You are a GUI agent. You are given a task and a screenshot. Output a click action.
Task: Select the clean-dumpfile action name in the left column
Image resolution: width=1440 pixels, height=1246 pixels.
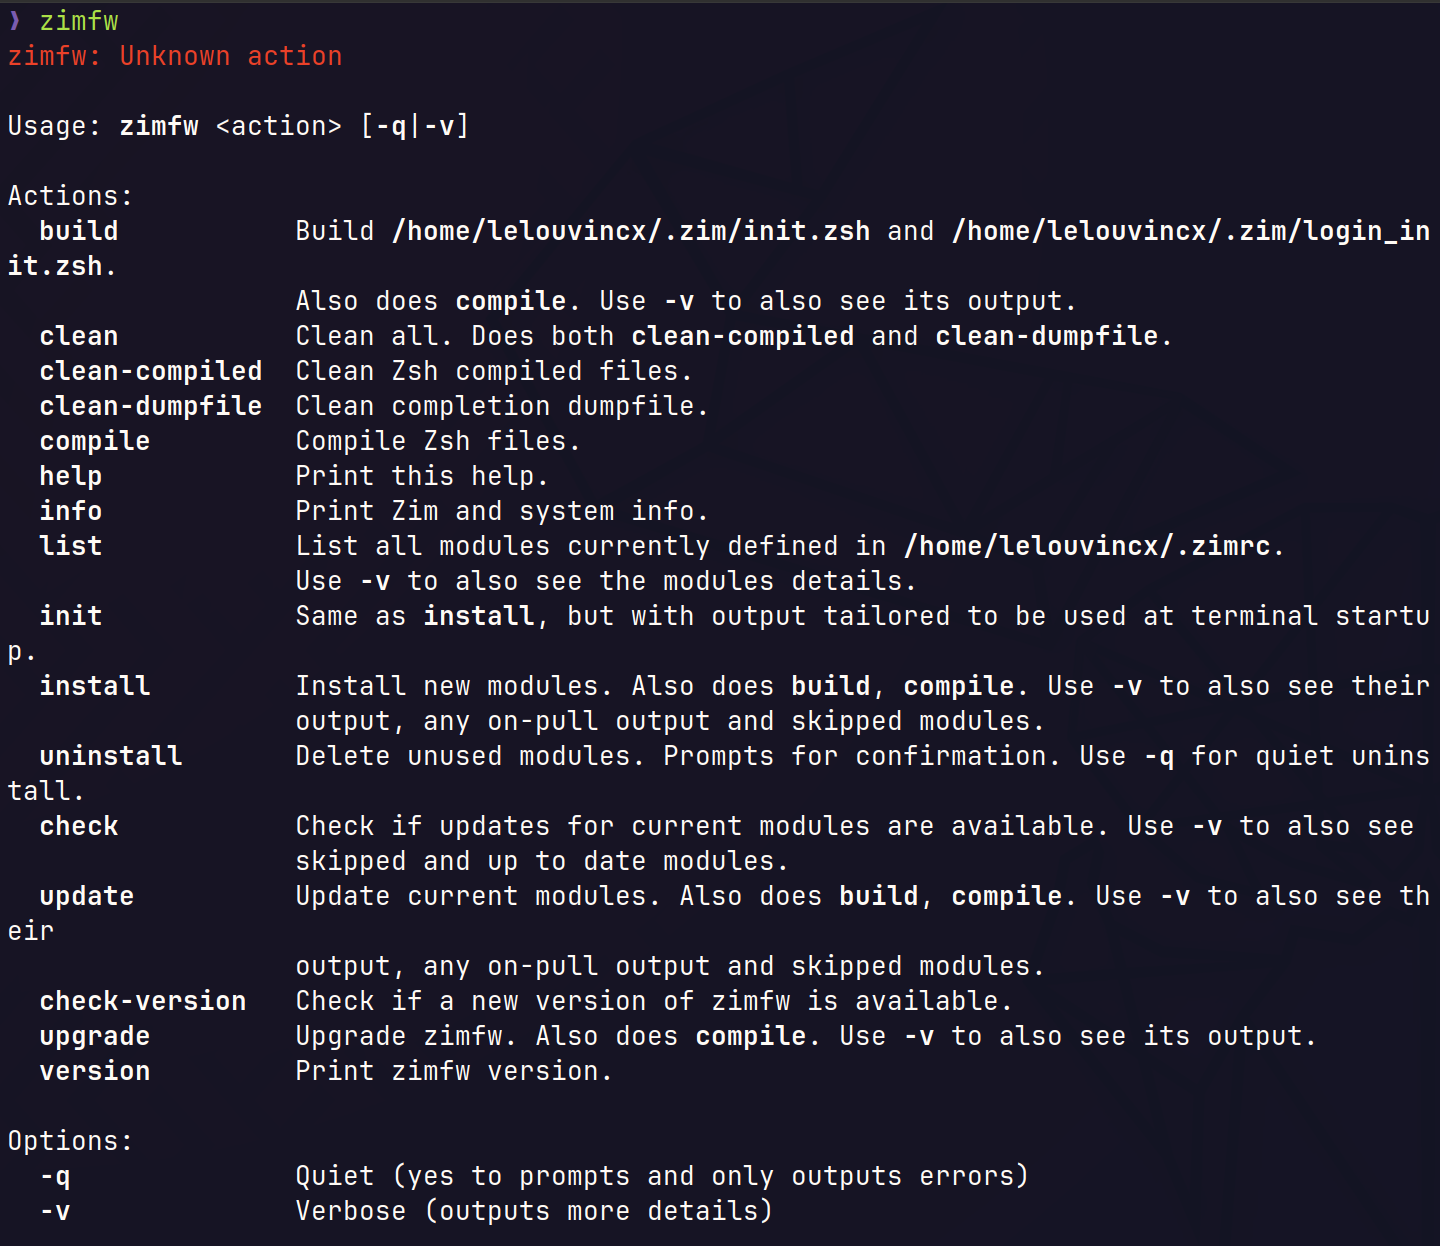(150, 406)
